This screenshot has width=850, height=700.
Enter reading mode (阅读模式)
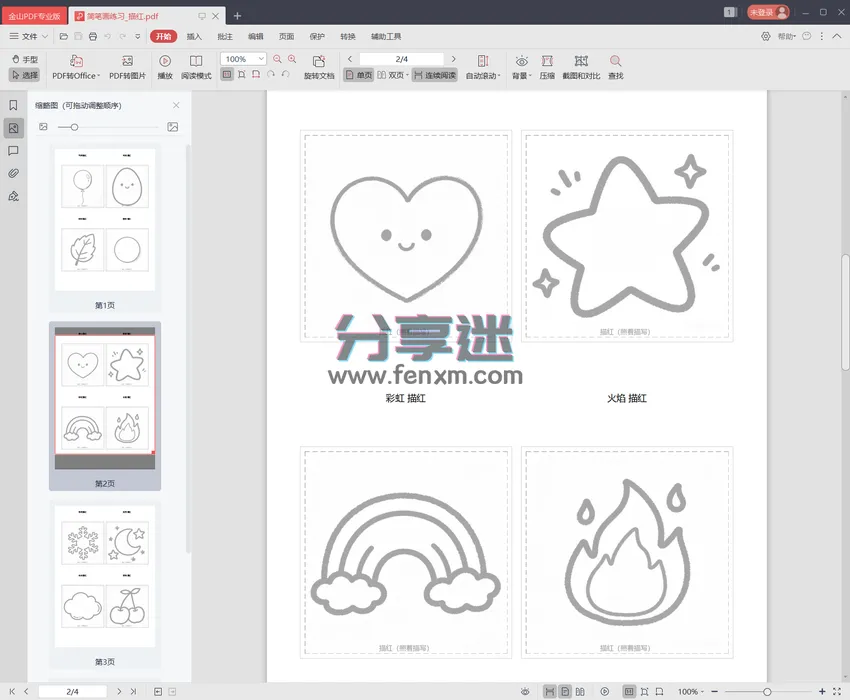click(x=196, y=67)
